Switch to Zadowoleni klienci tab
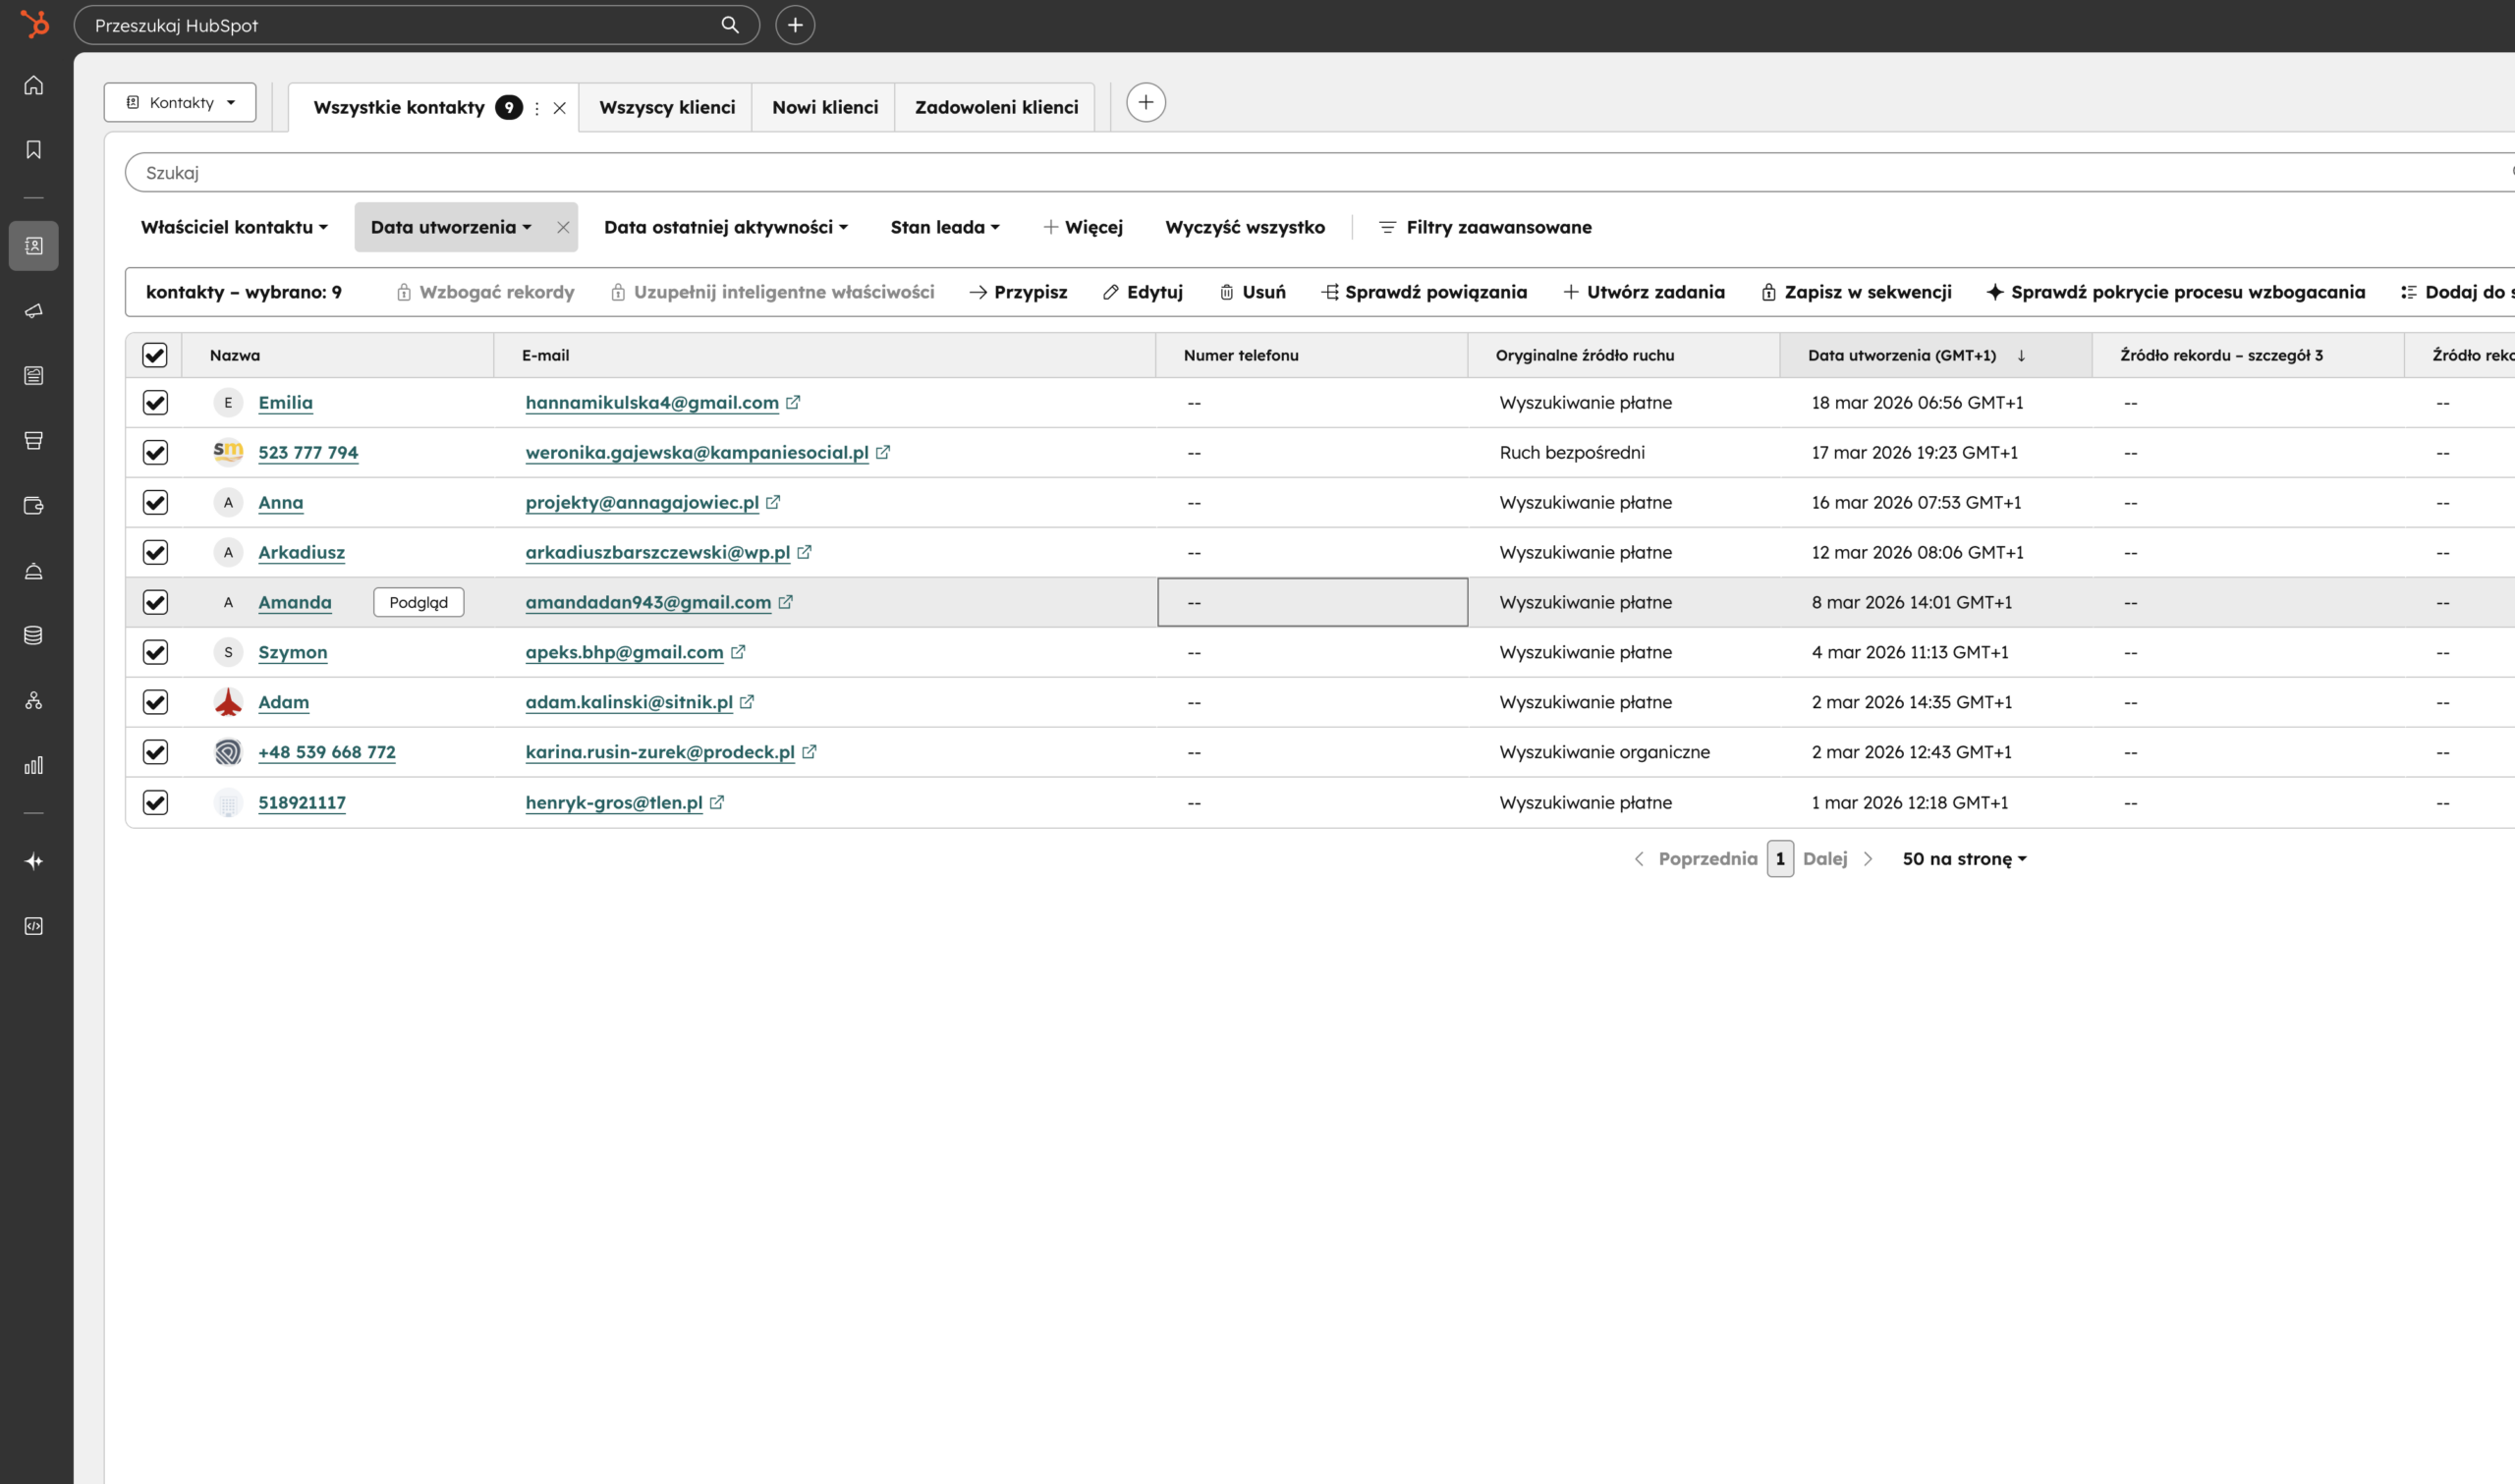 (996, 107)
